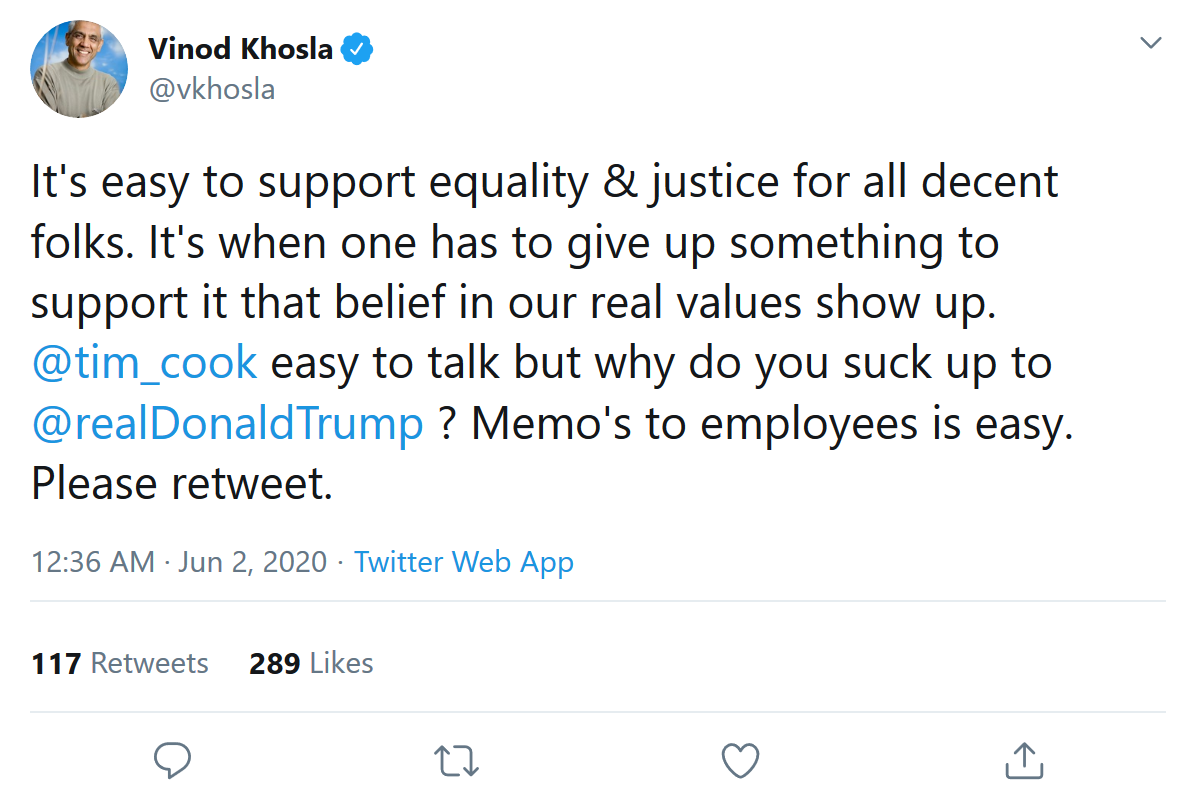Open Vinod Khosla's profile picture
This screenshot has width=1196, height=808.
coord(80,69)
